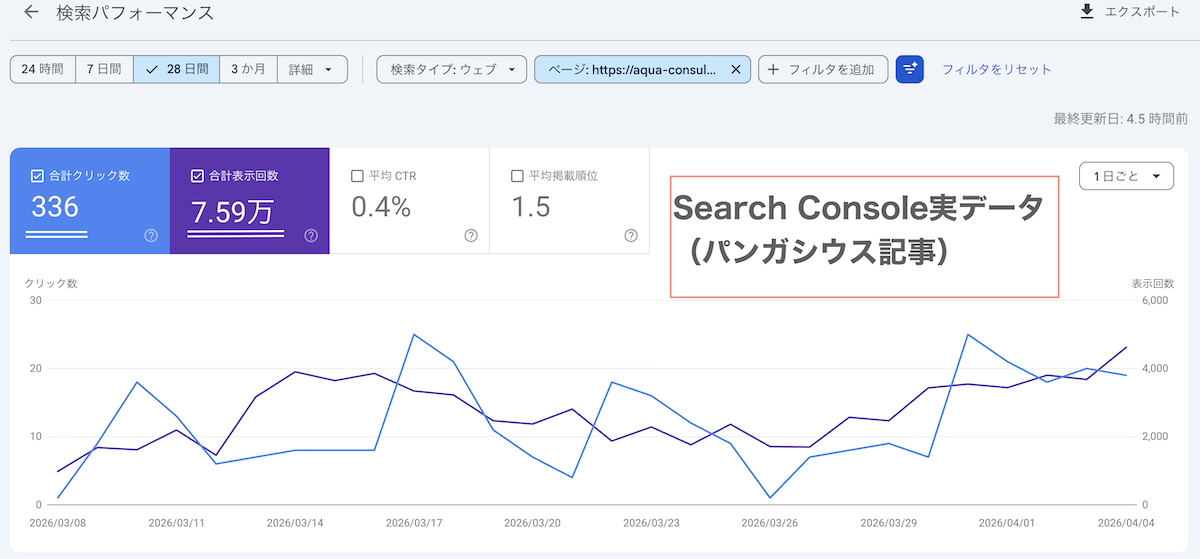Viewport: 1200px width, 559px height.
Task: Click the 2026/03/26 axis date label
Action: [x=769, y=522]
